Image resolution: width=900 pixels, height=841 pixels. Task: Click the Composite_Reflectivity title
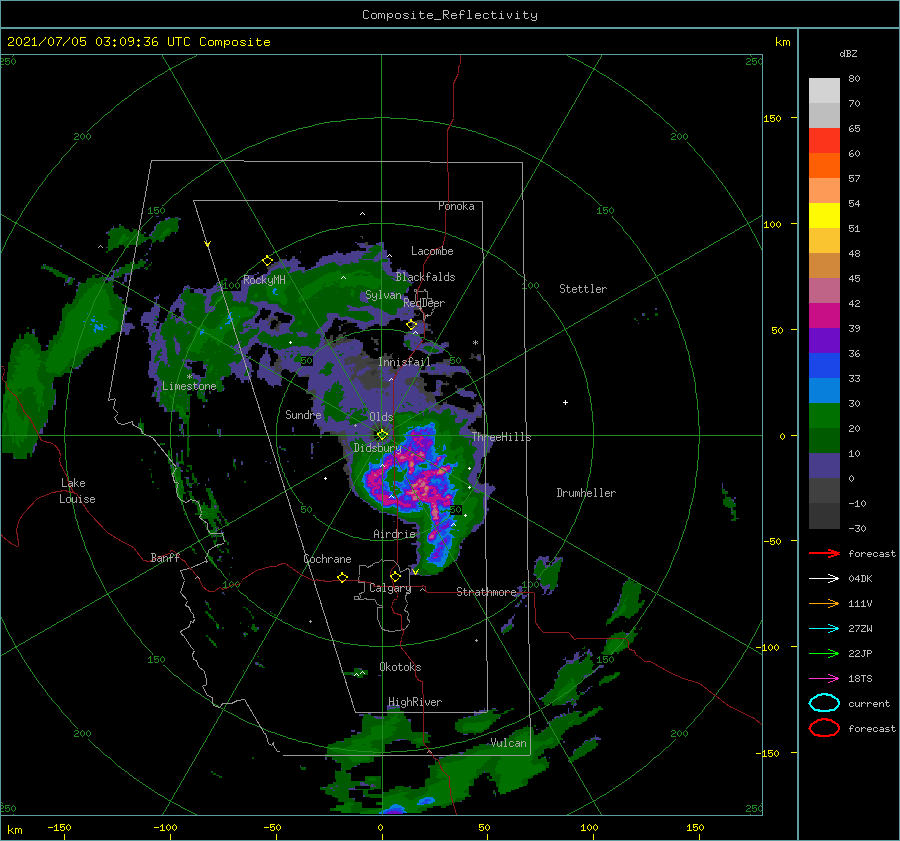pyautogui.click(x=450, y=15)
